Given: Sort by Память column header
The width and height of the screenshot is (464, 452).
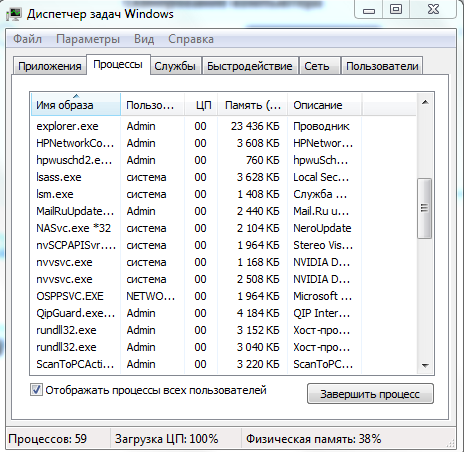Looking at the screenshot, I should point(252,105).
